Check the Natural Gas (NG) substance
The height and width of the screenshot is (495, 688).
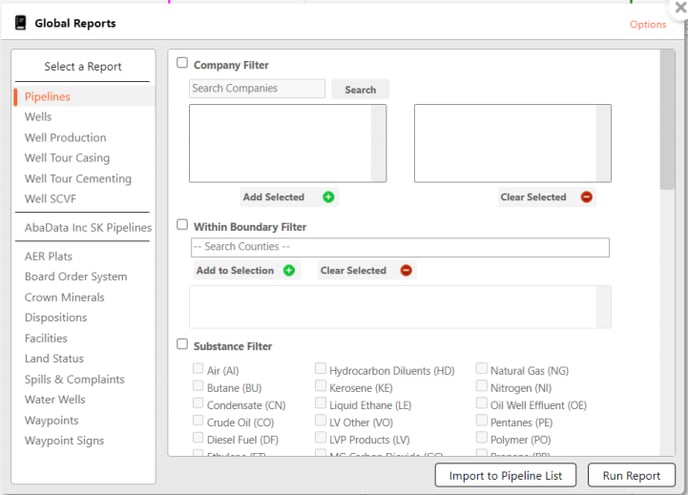[x=482, y=370]
